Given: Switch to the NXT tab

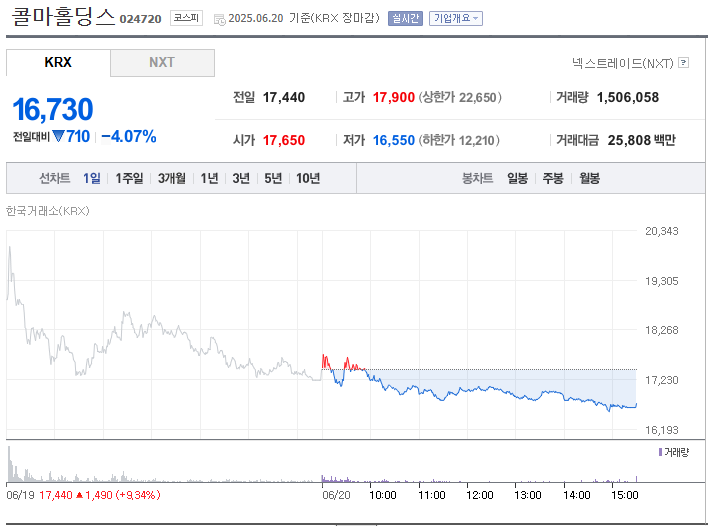Looking at the screenshot, I should pyautogui.click(x=162, y=63).
